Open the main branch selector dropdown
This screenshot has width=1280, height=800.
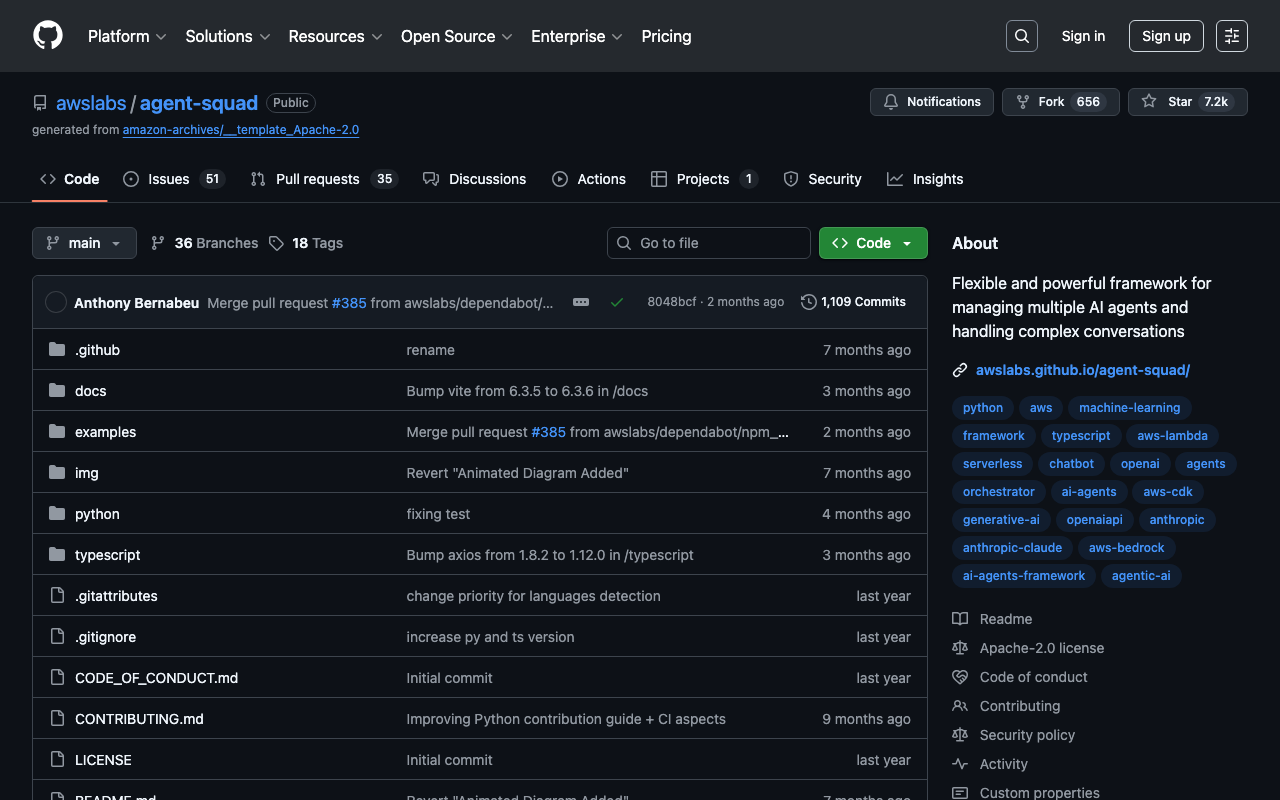click(84, 243)
